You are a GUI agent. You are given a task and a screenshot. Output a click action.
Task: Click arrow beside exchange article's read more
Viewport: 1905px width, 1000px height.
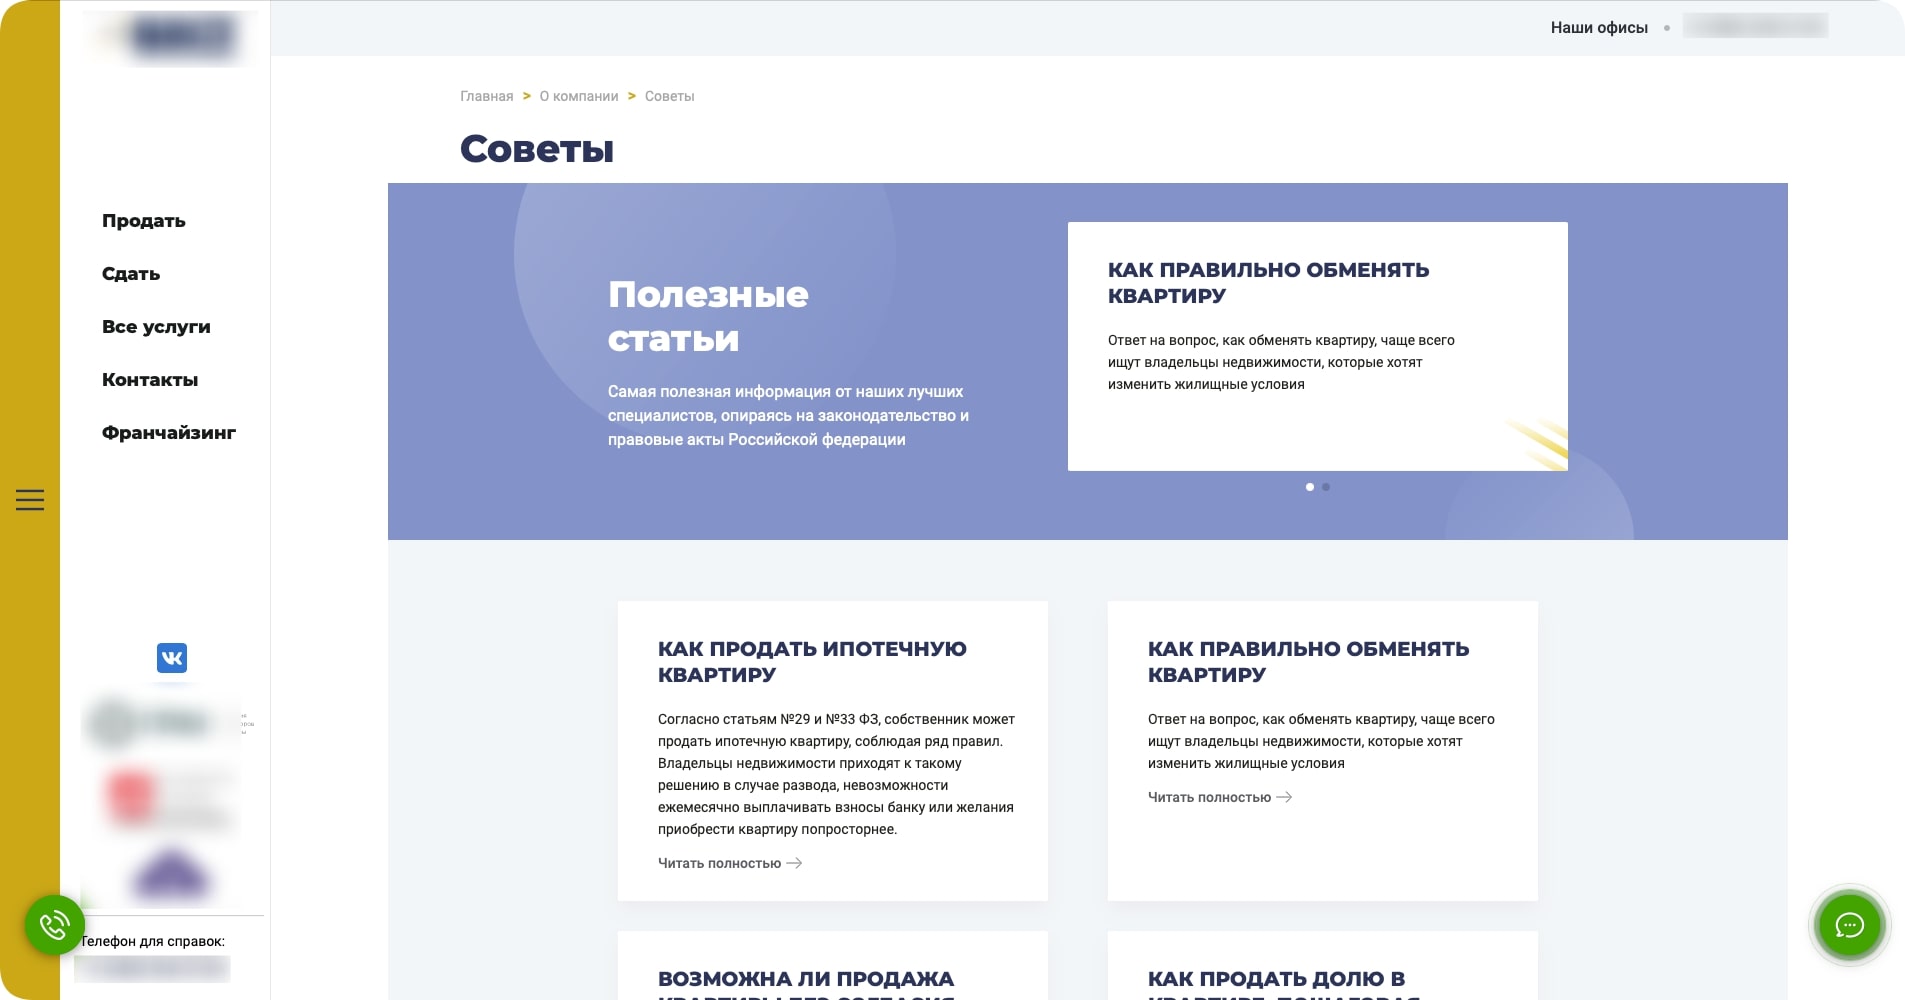pyautogui.click(x=1285, y=797)
